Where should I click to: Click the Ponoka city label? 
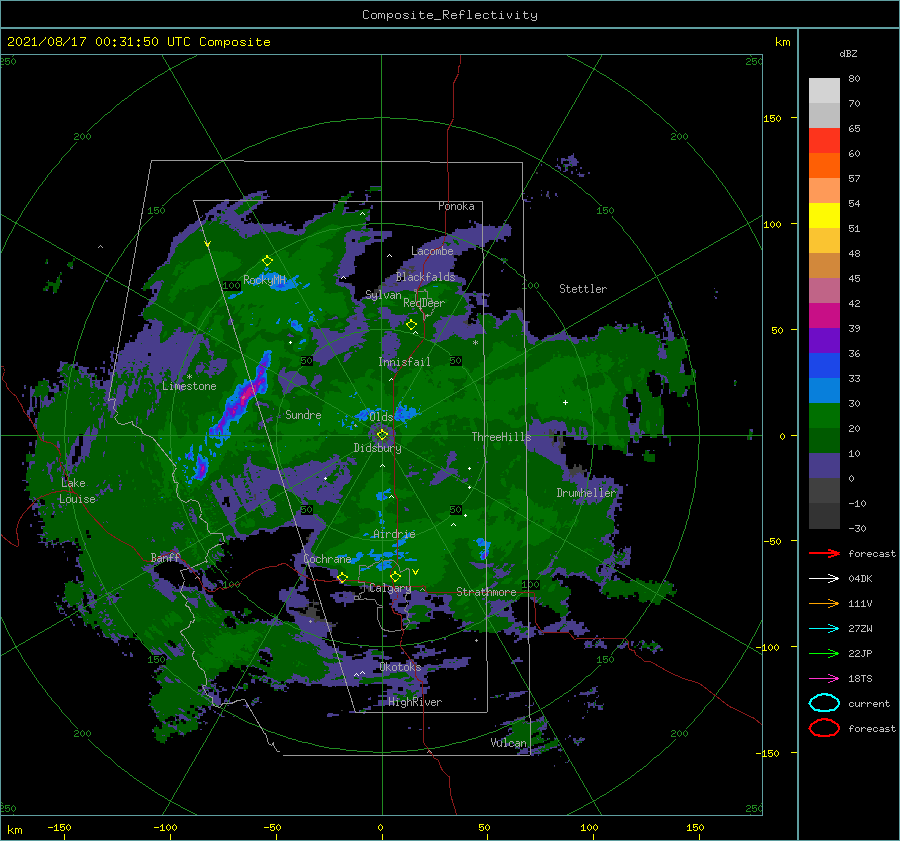pos(456,206)
